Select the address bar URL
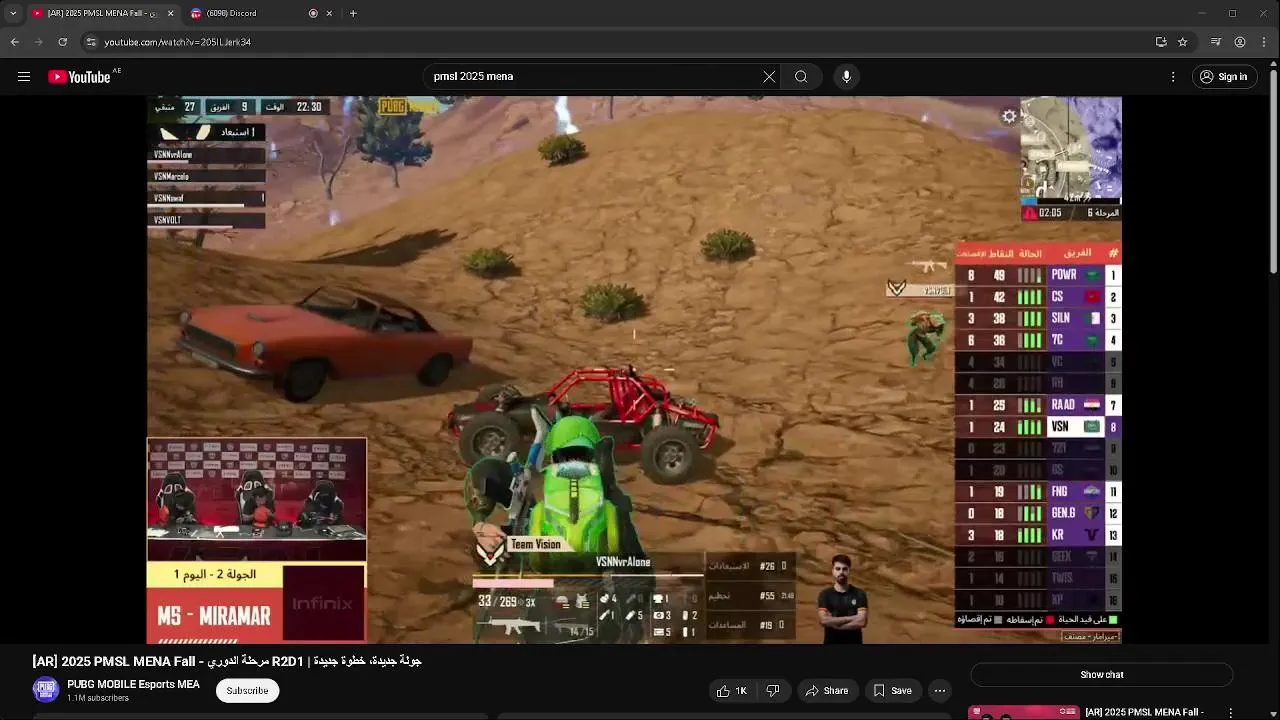1280x720 pixels. (x=178, y=42)
